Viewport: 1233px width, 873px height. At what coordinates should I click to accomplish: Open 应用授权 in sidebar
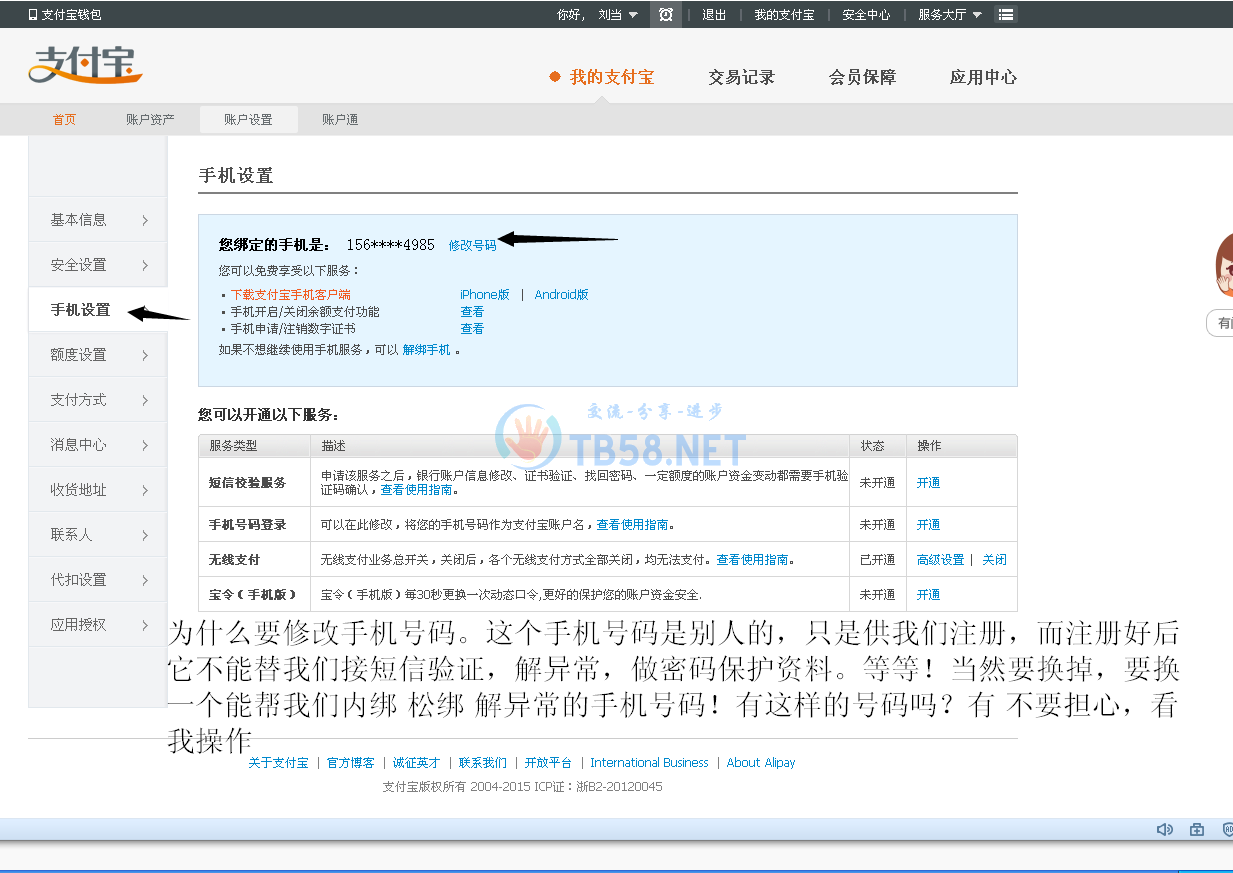[98, 625]
